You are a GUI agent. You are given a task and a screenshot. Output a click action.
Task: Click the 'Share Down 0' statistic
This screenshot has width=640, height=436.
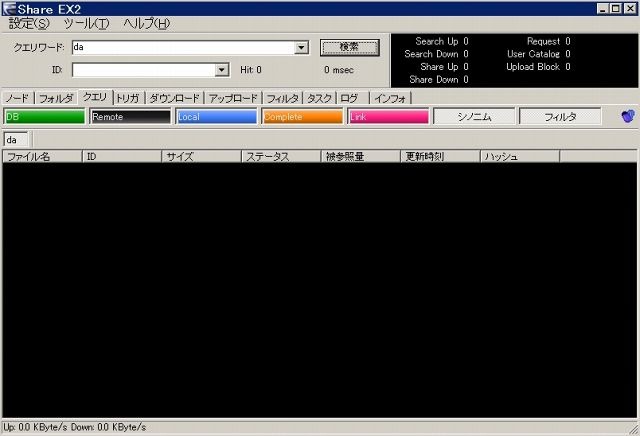click(439, 80)
